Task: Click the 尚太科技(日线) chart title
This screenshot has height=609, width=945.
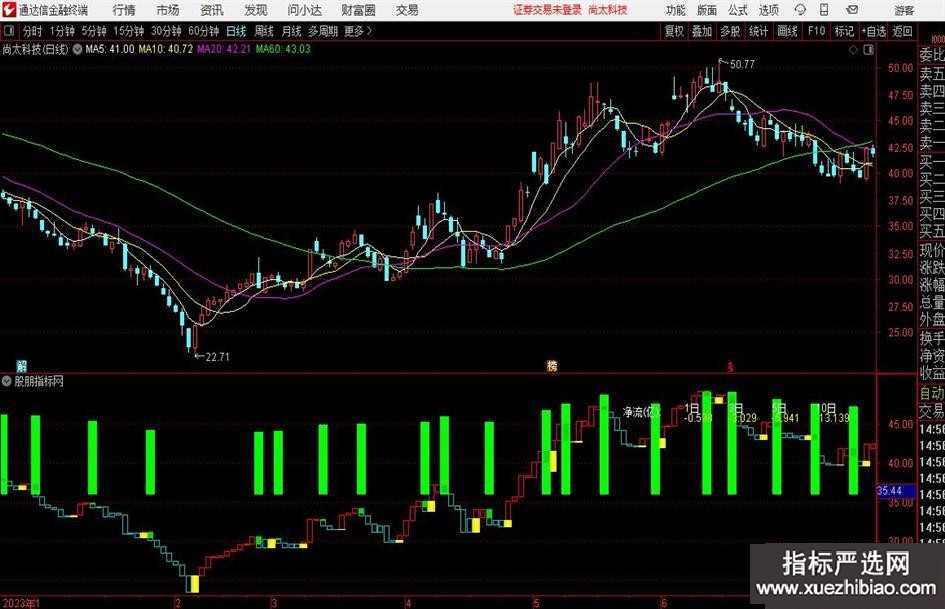Action: coord(36,49)
